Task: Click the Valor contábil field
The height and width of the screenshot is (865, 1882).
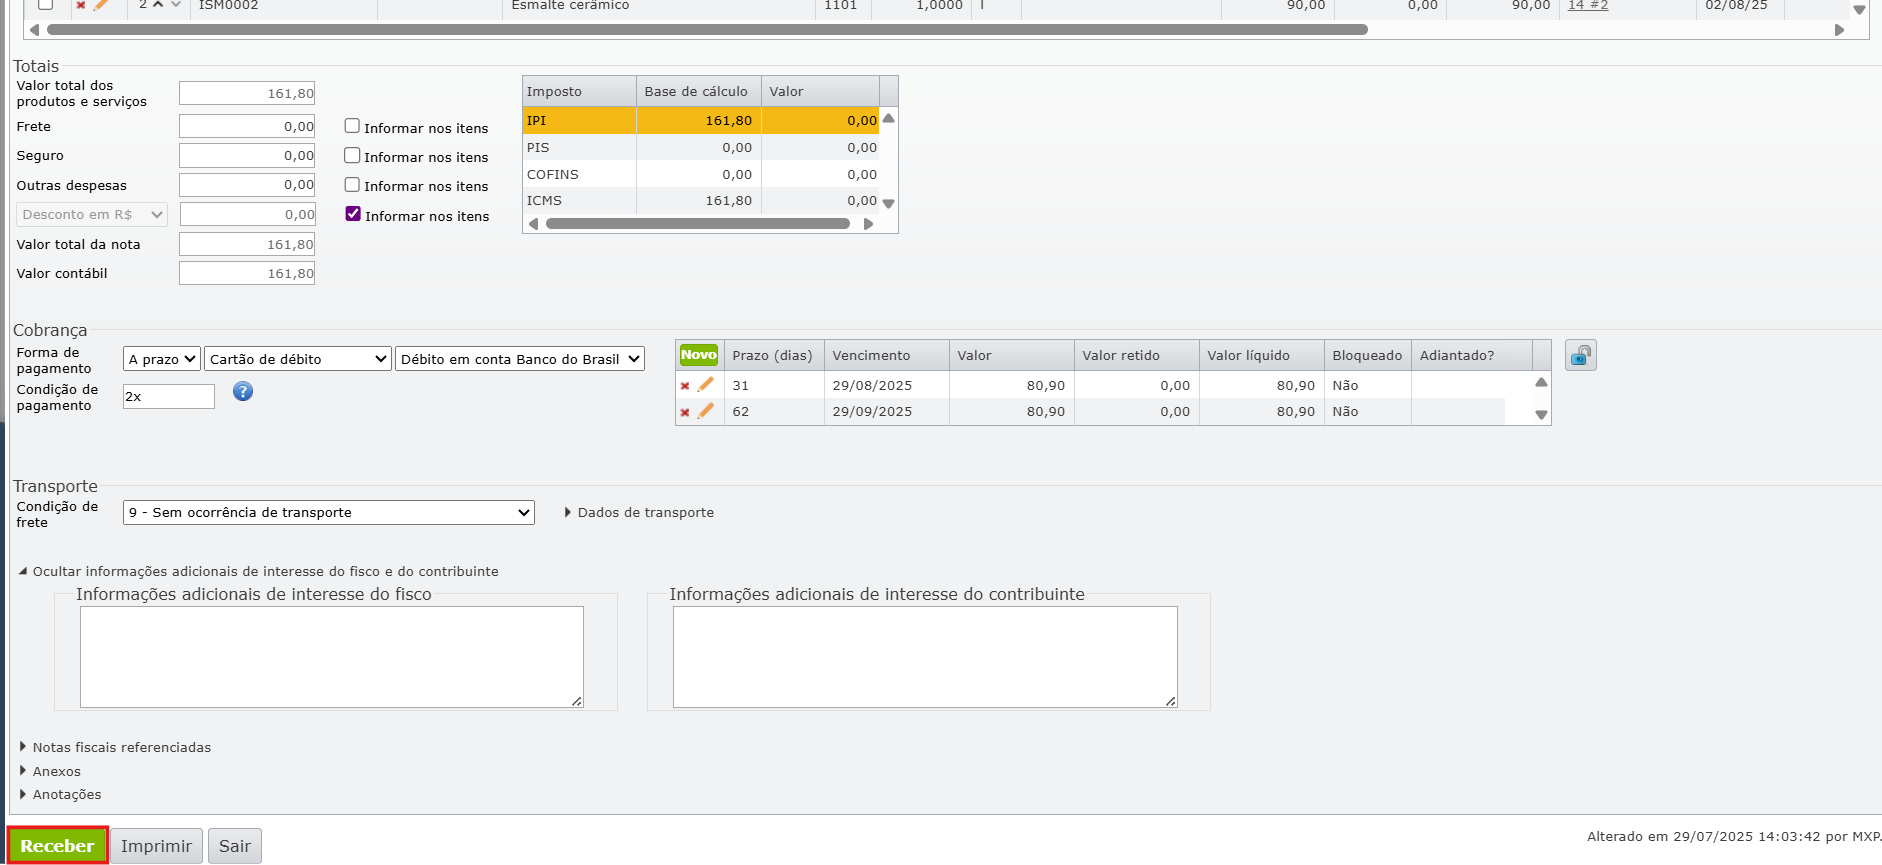Action: pyautogui.click(x=247, y=273)
